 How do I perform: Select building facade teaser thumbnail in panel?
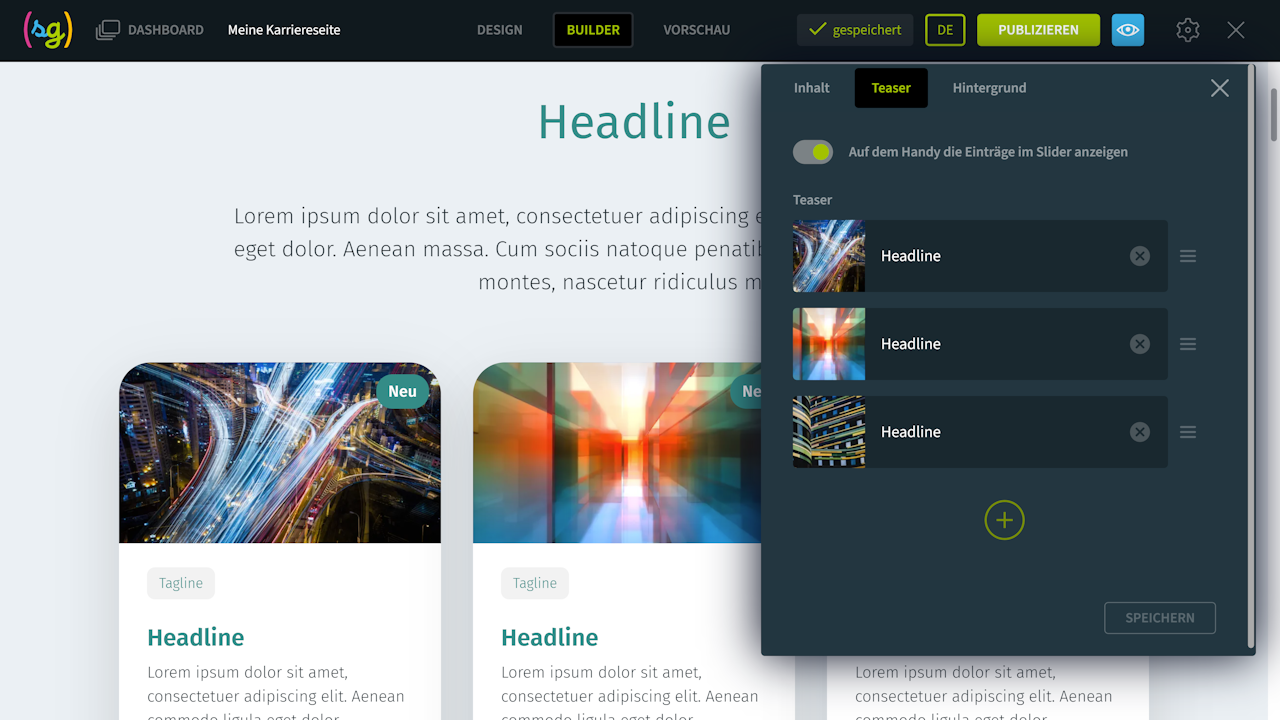pyautogui.click(x=829, y=432)
